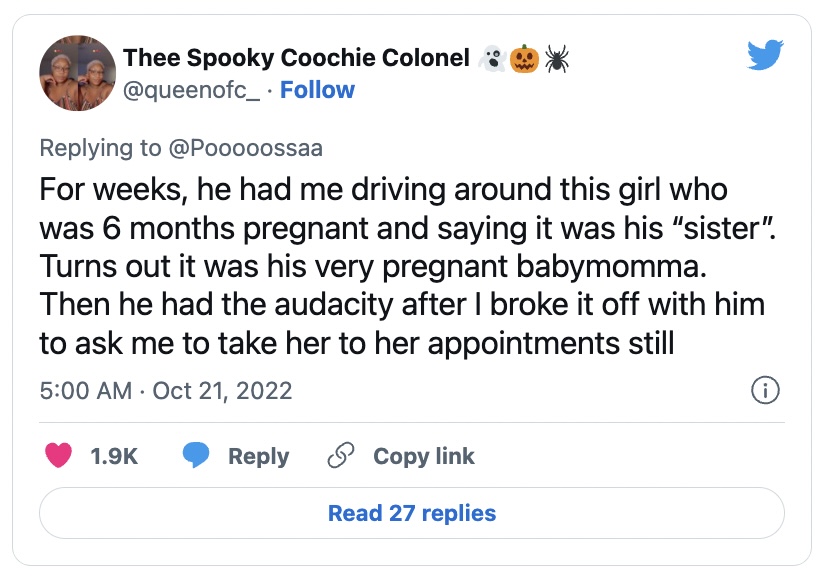The width and height of the screenshot is (840, 584).
Task: Click the blue reply speech bubble icon
Action: click(x=196, y=456)
